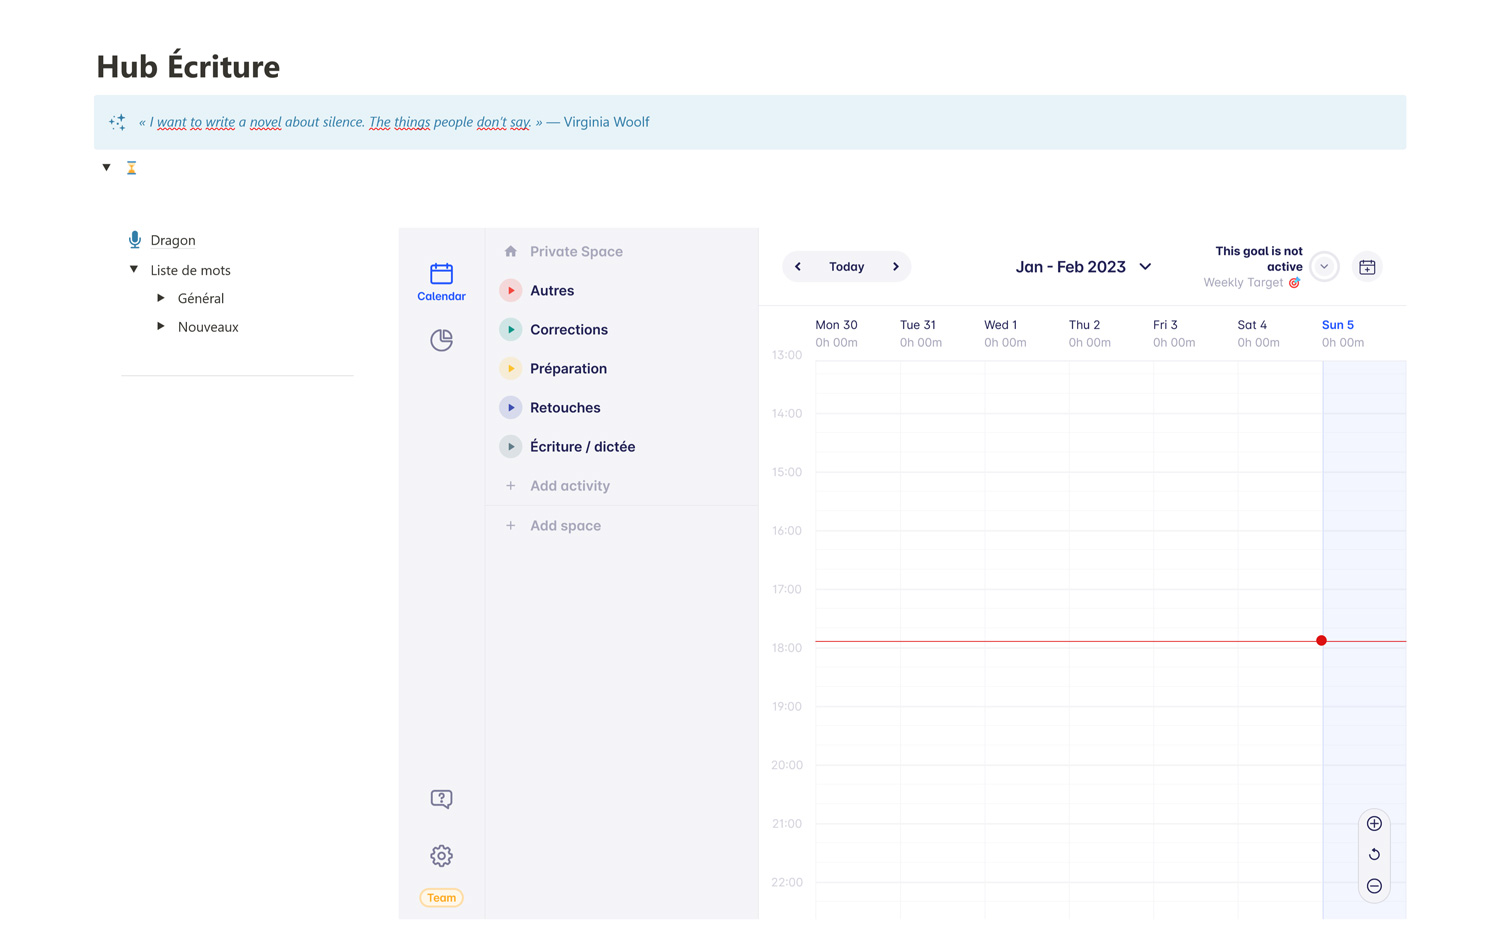Viewport: 1500px width, 949px height.
Task: Select the Sat 4 column header
Action: (x=1252, y=325)
